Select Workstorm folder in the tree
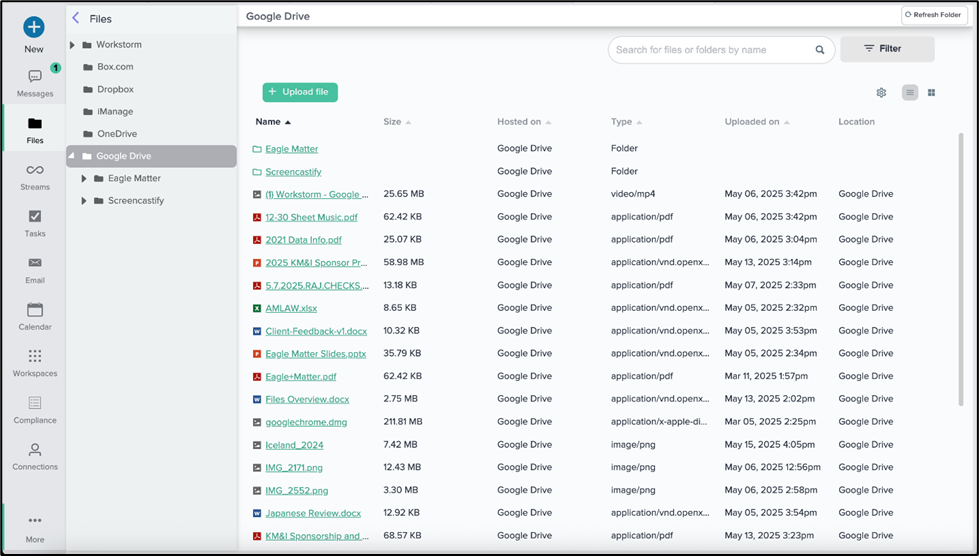Image resolution: width=979 pixels, height=556 pixels. 119,45
